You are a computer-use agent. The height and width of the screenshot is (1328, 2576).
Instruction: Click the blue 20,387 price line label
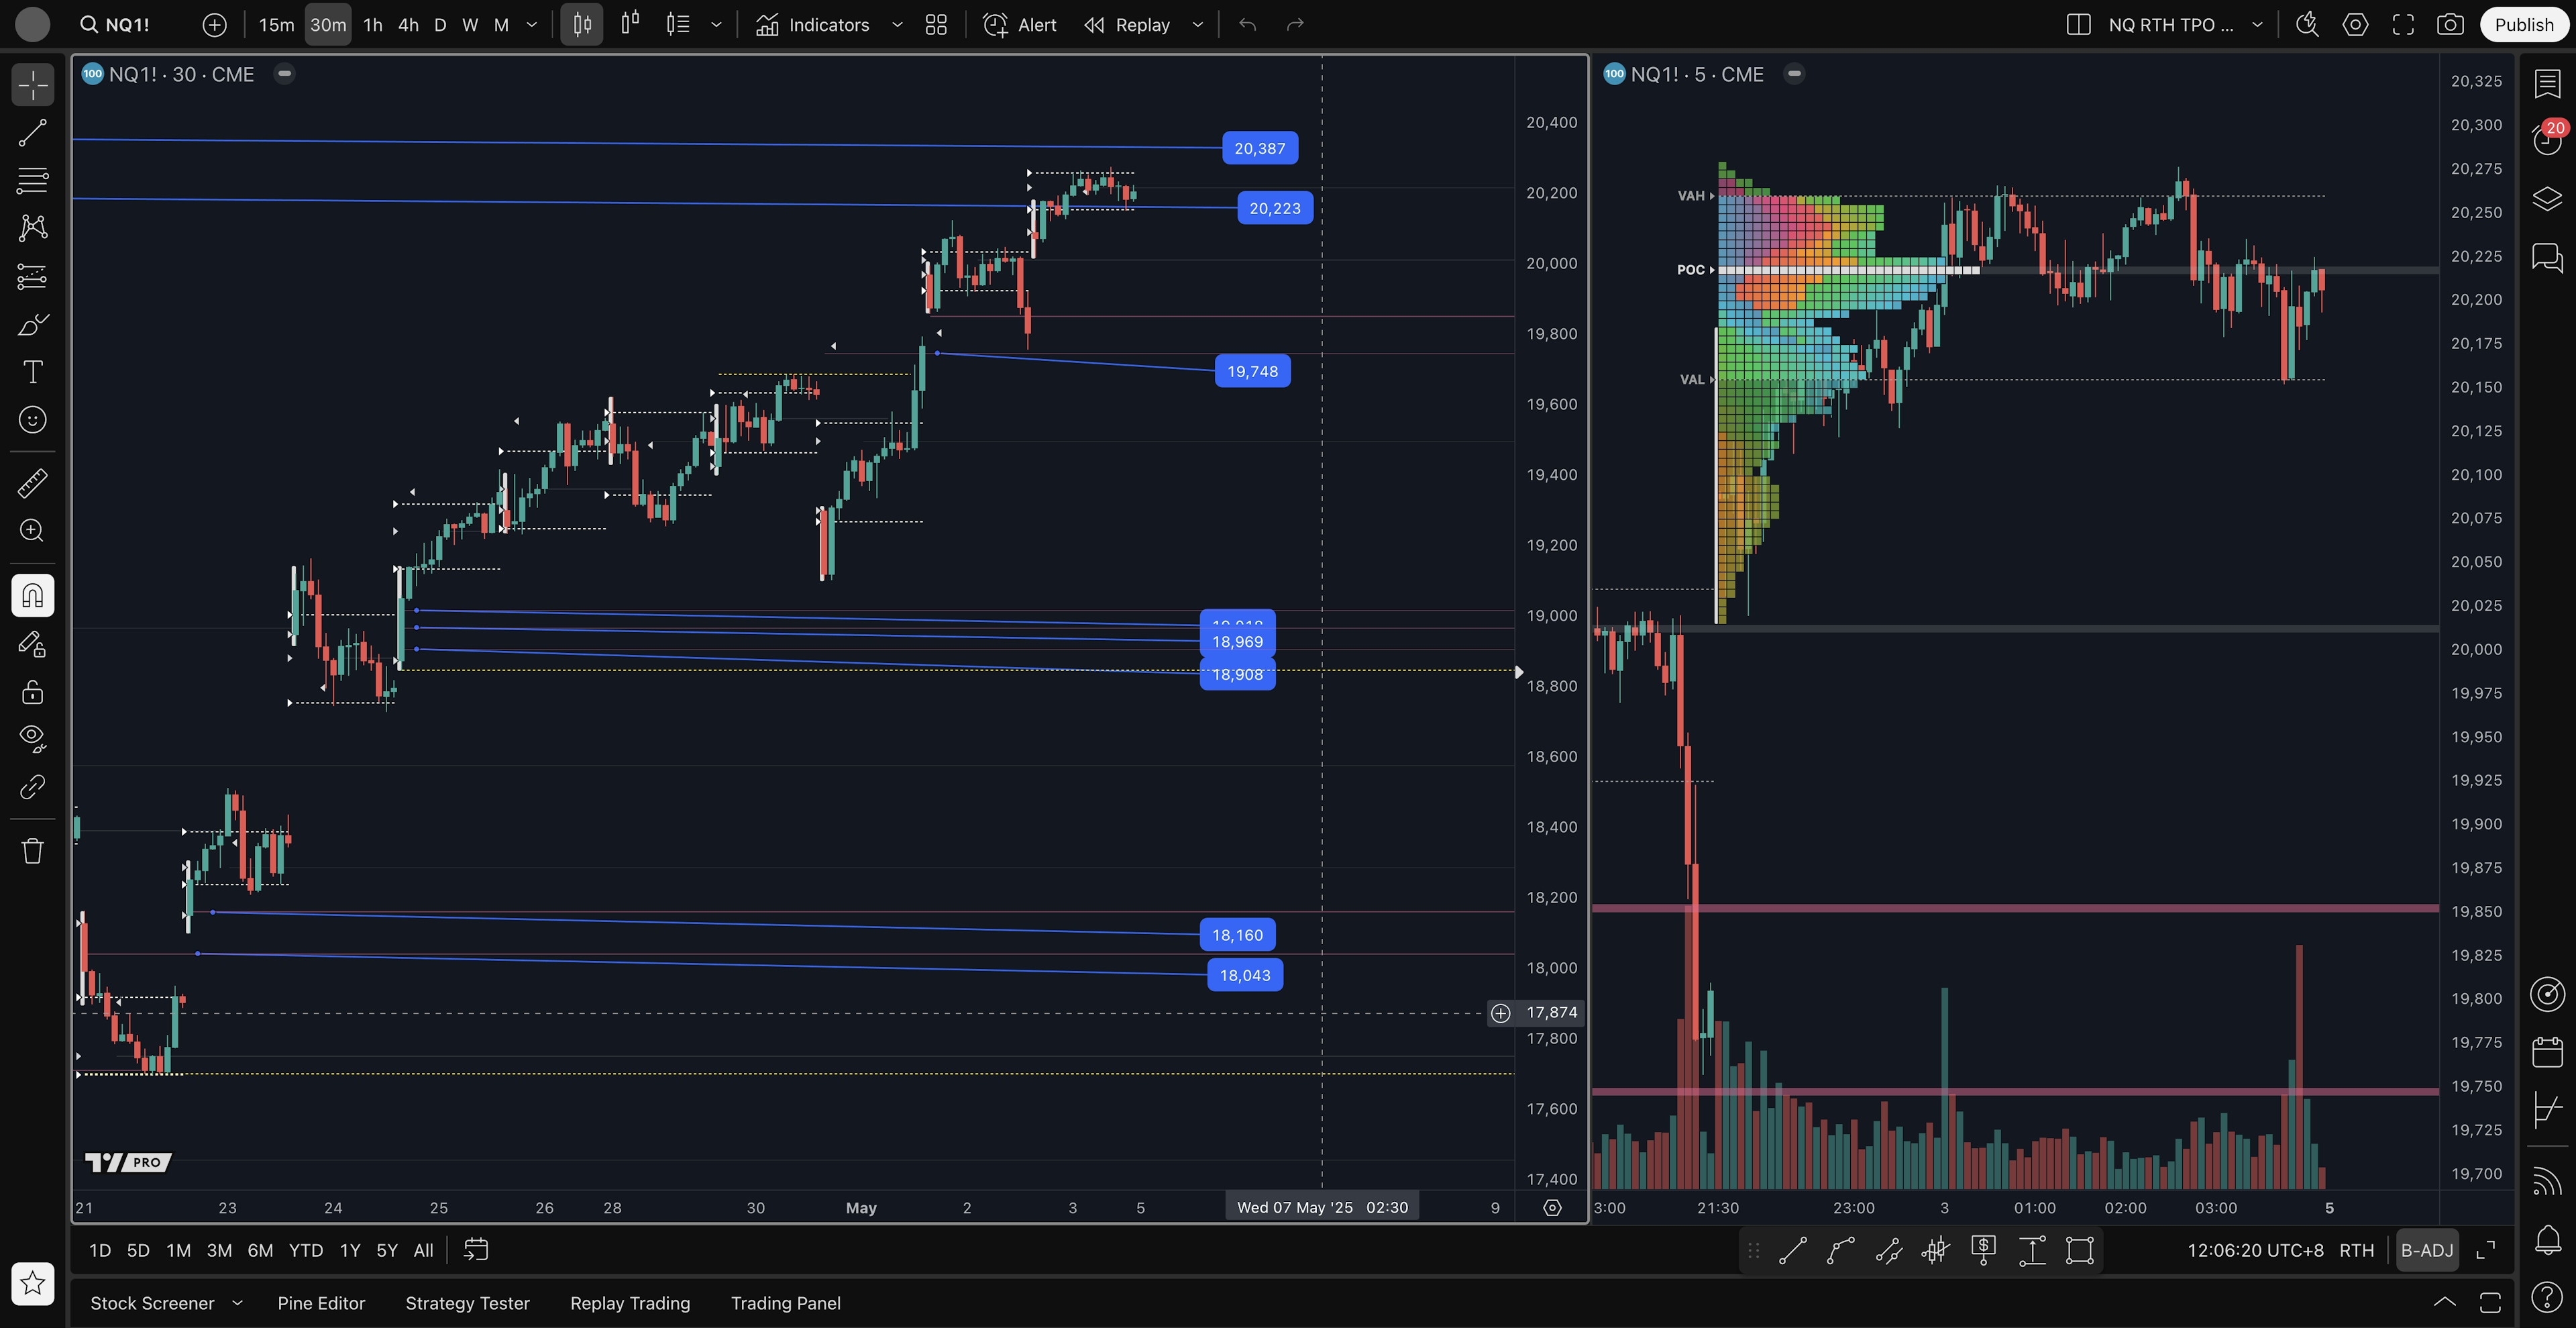pyautogui.click(x=1259, y=148)
